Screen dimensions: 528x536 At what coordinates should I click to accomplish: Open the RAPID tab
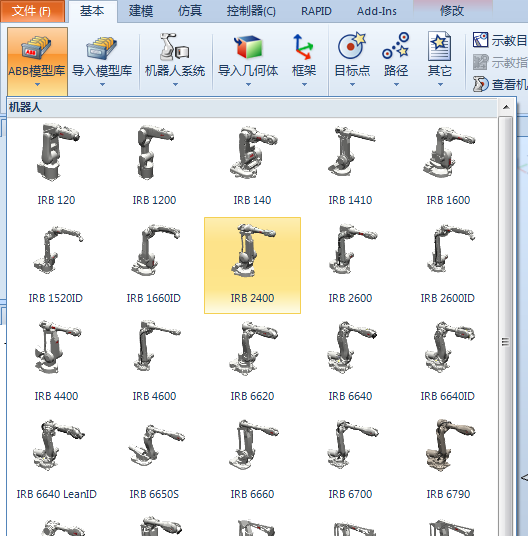(316, 11)
